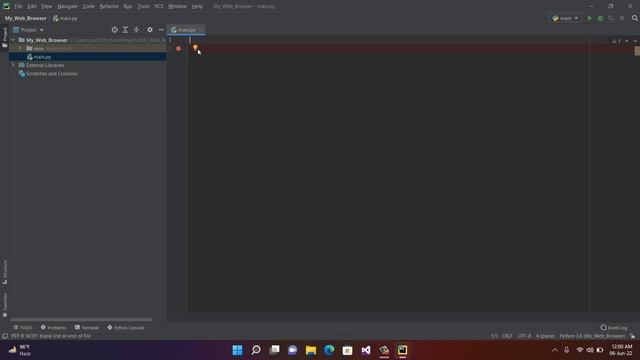Click the yellow intention lightbulb in editor

(195, 48)
